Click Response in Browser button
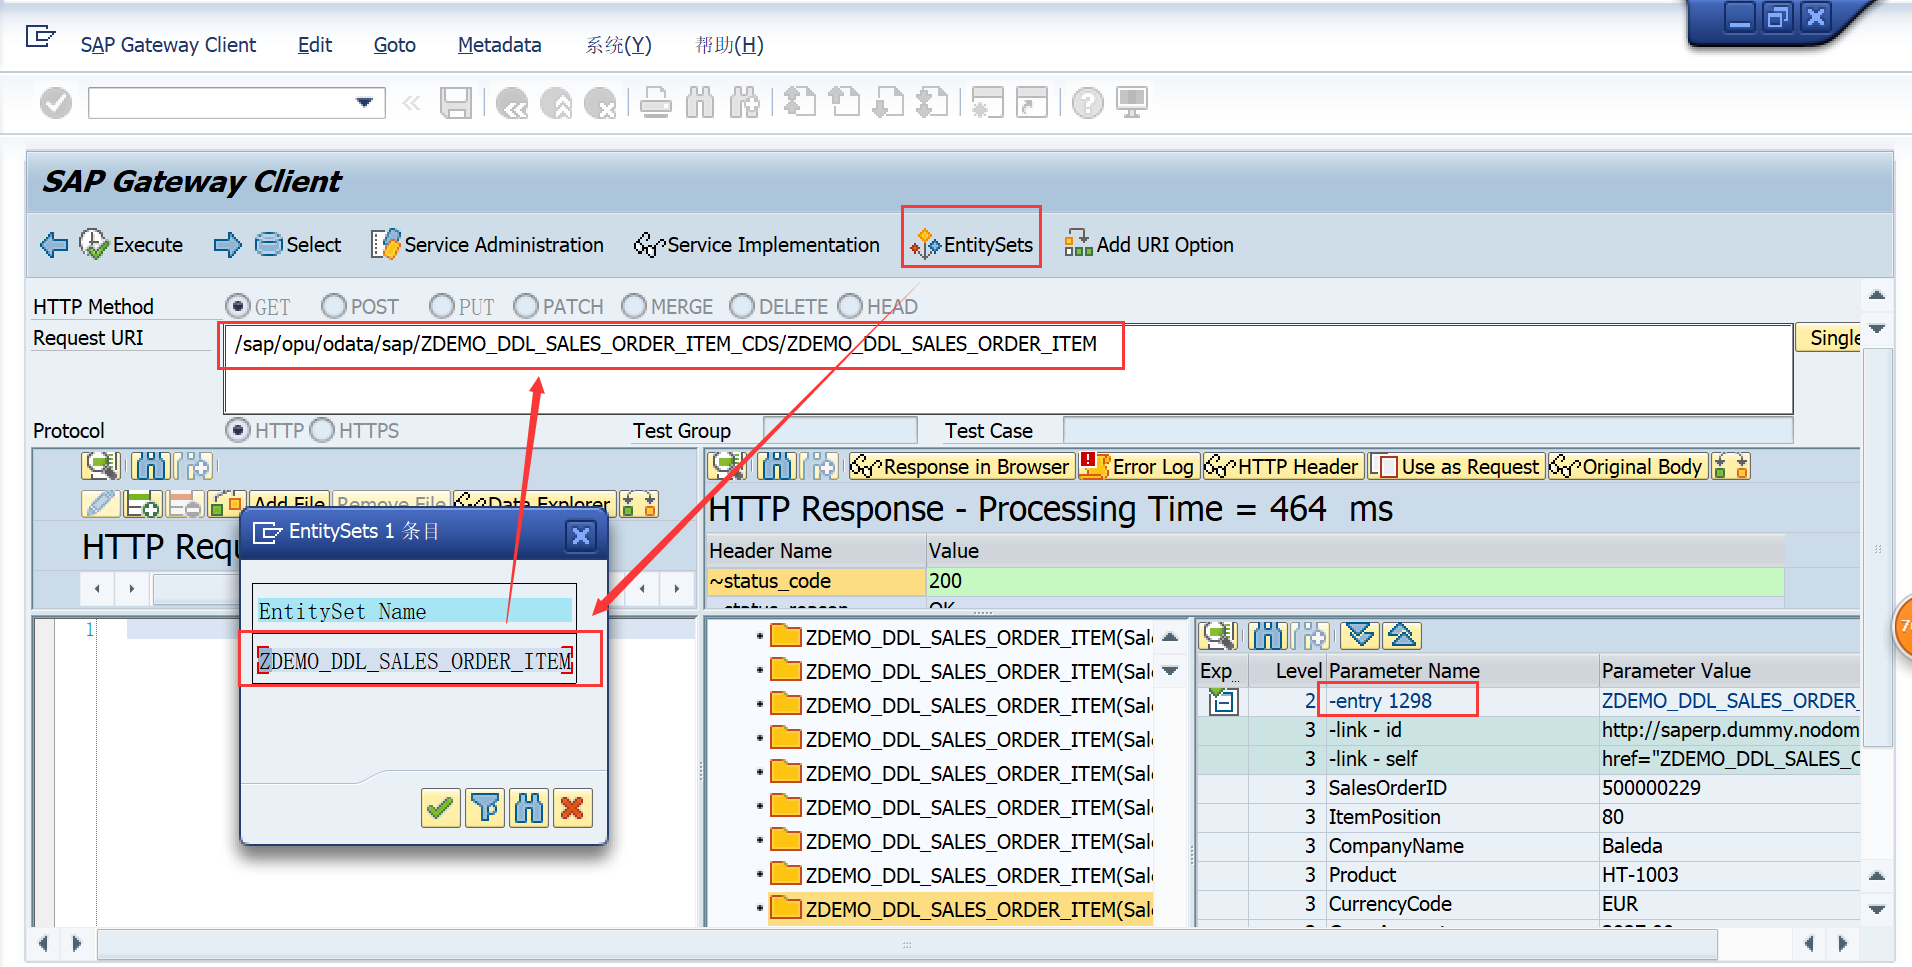Viewport: 1912px width, 967px height. [961, 466]
